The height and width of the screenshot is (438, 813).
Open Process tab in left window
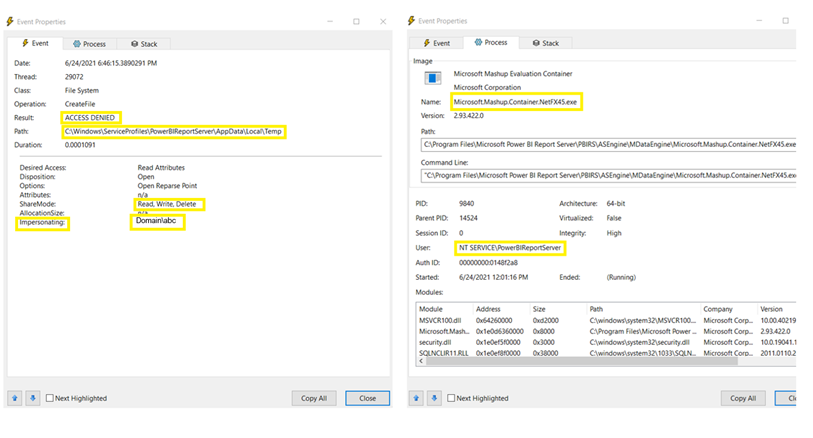coord(89,44)
